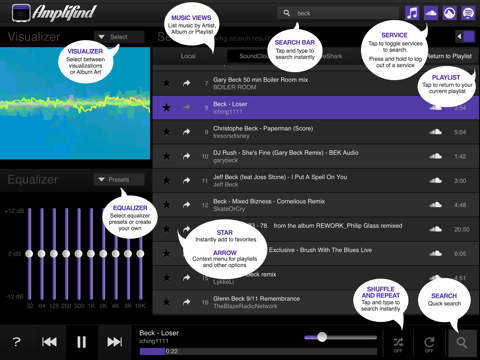
Task: Toggle the Spotify service icon in header
Action: pos(468,13)
